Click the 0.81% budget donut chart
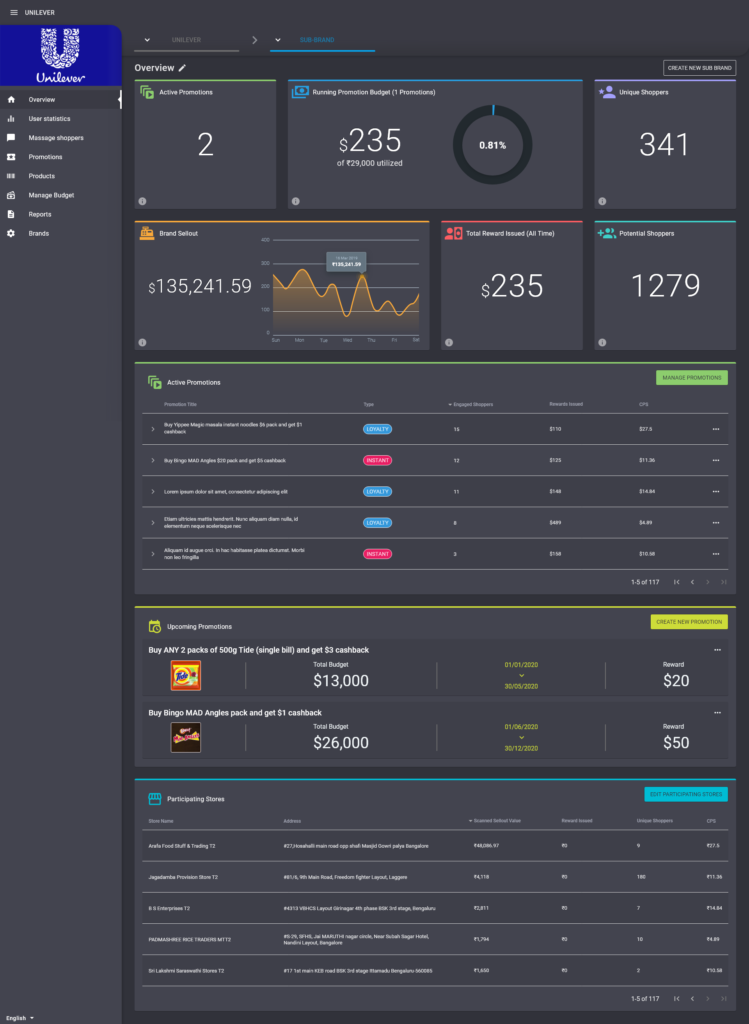Viewport: 749px width, 1024px height. [492, 145]
